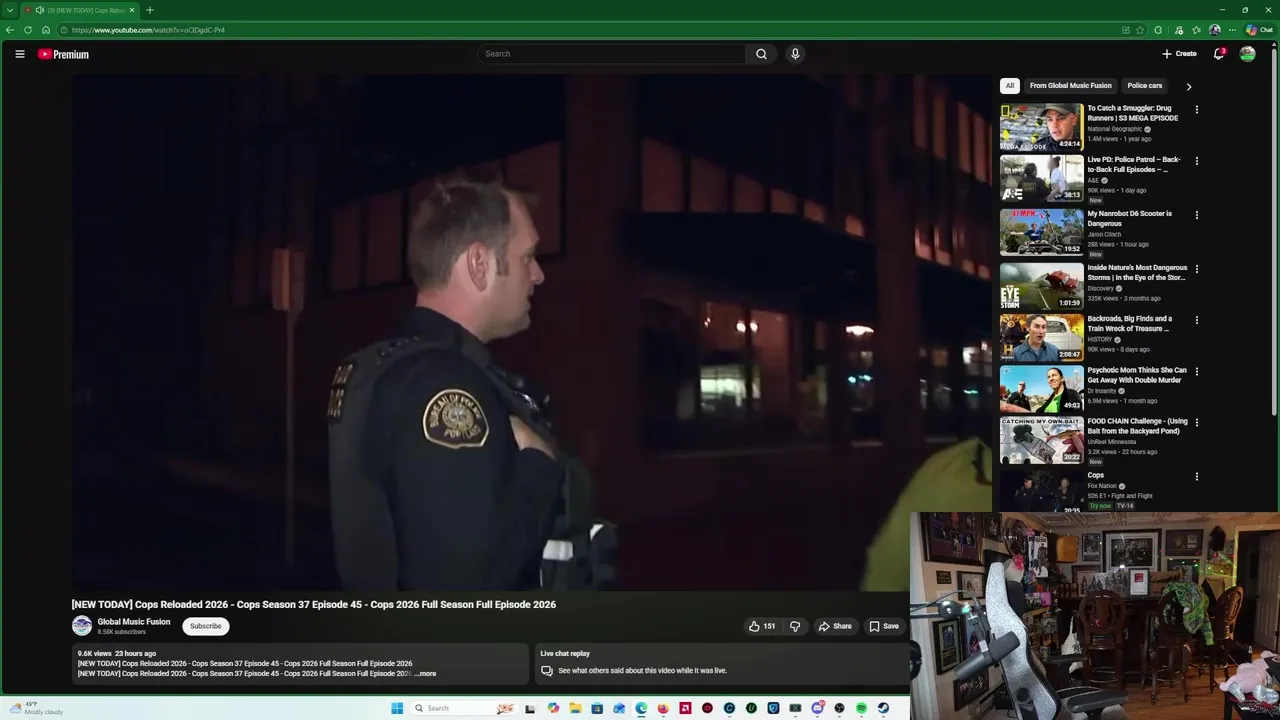
Task: Select the Police cars chip
Action: pos(1144,86)
